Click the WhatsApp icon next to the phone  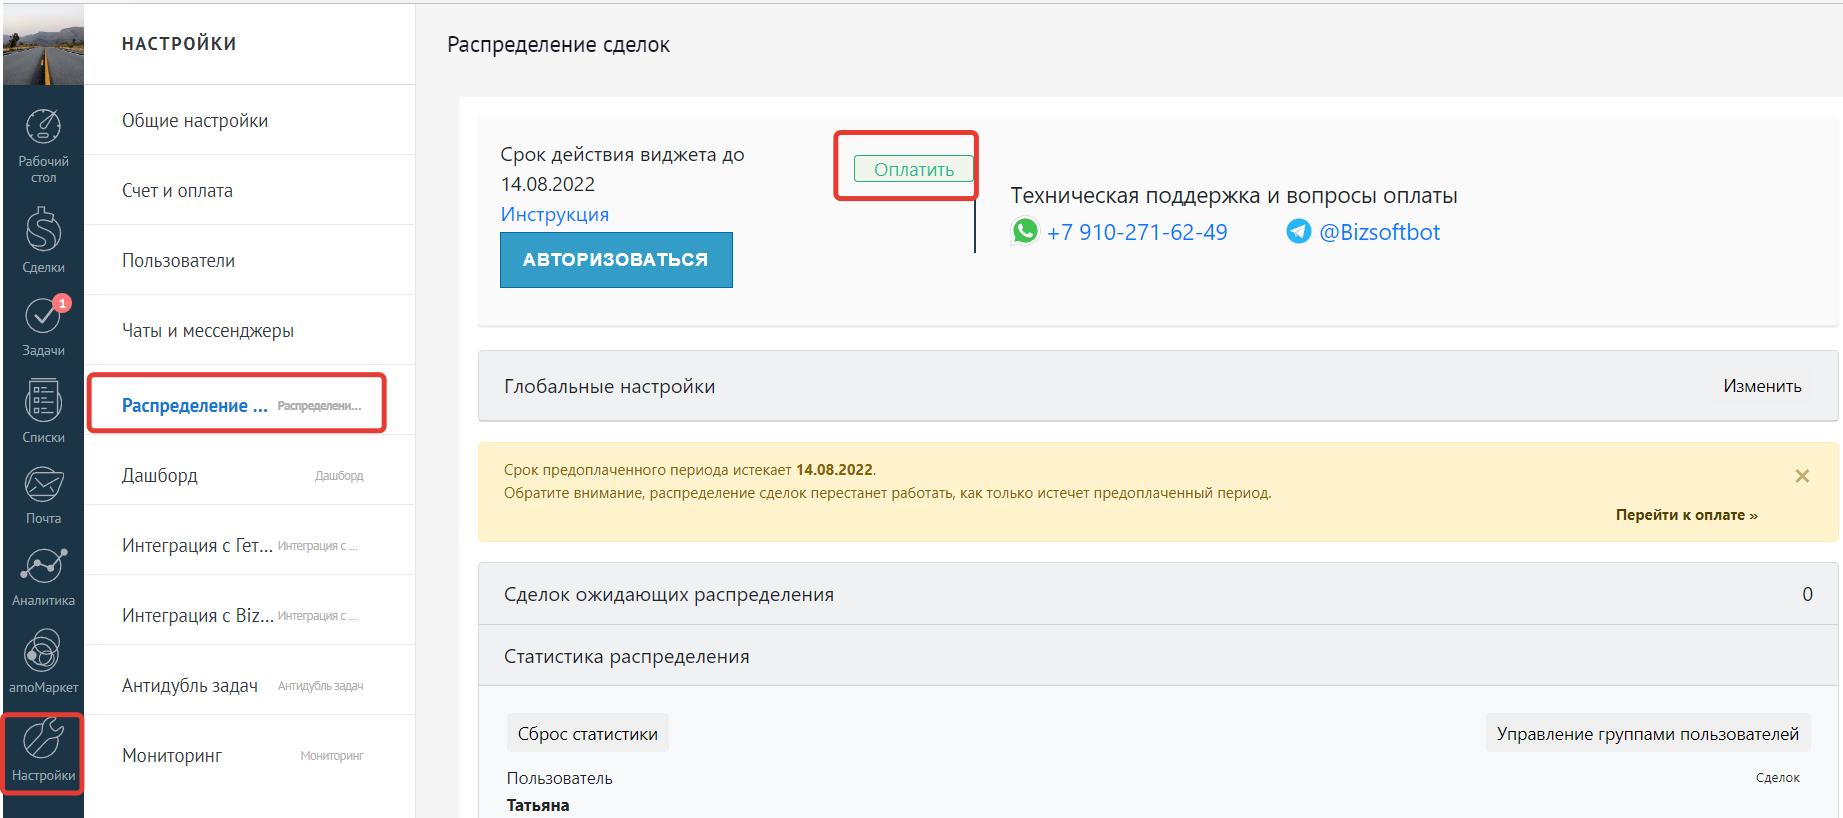(1025, 231)
